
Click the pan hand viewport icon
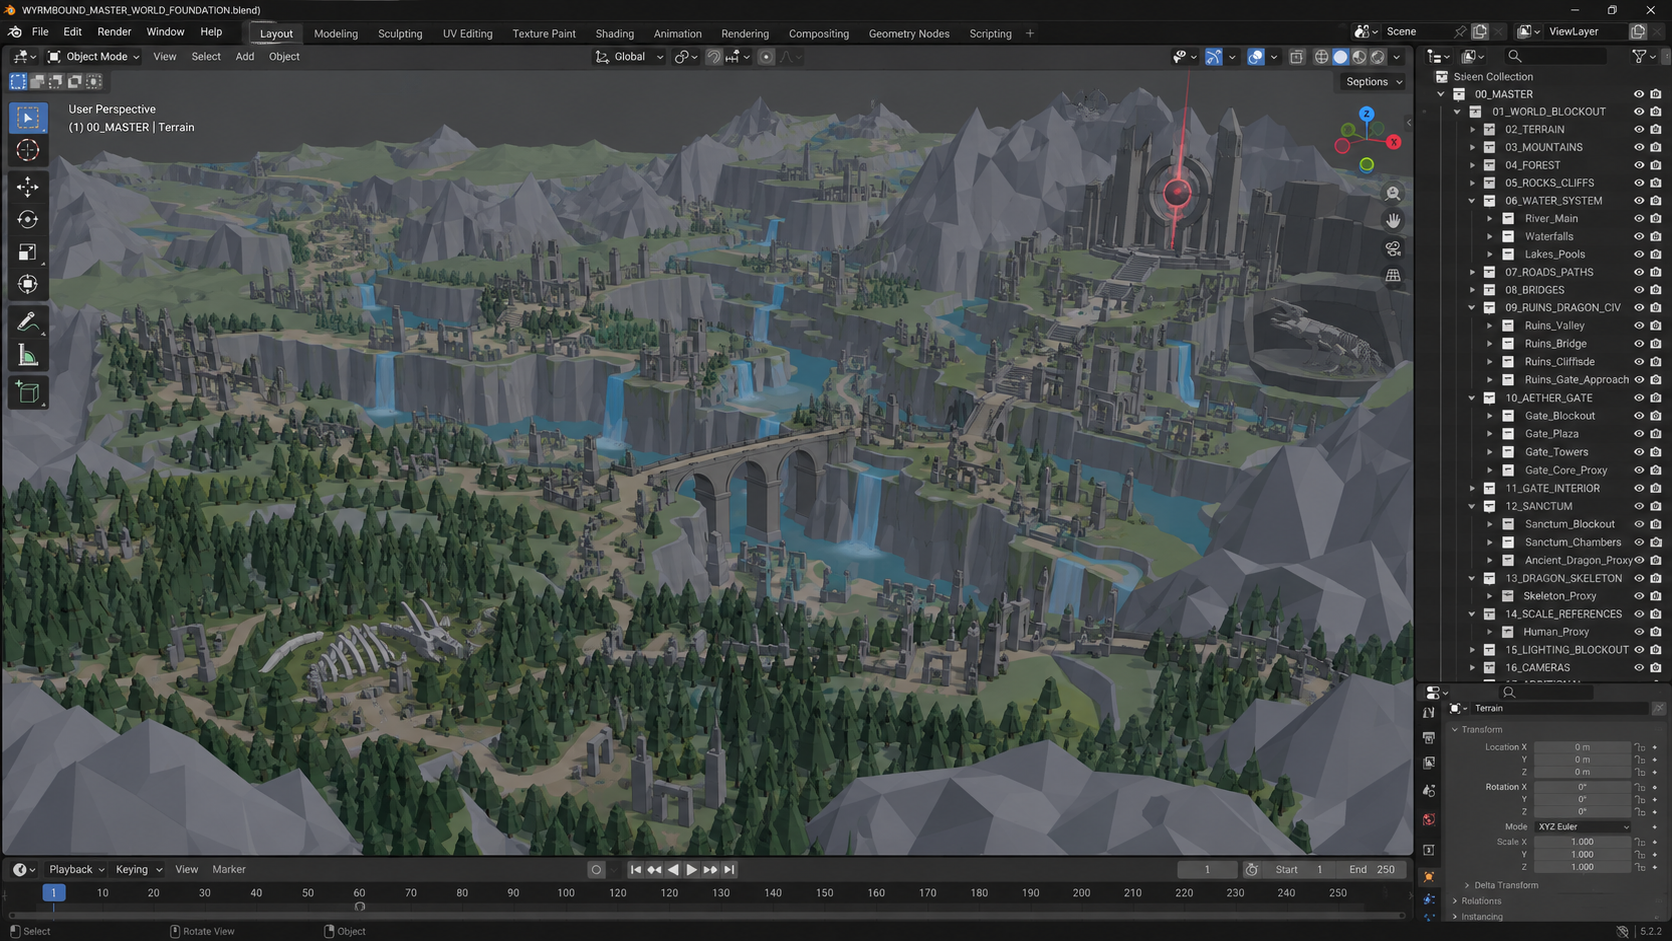pyautogui.click(x=1393, y=220)
